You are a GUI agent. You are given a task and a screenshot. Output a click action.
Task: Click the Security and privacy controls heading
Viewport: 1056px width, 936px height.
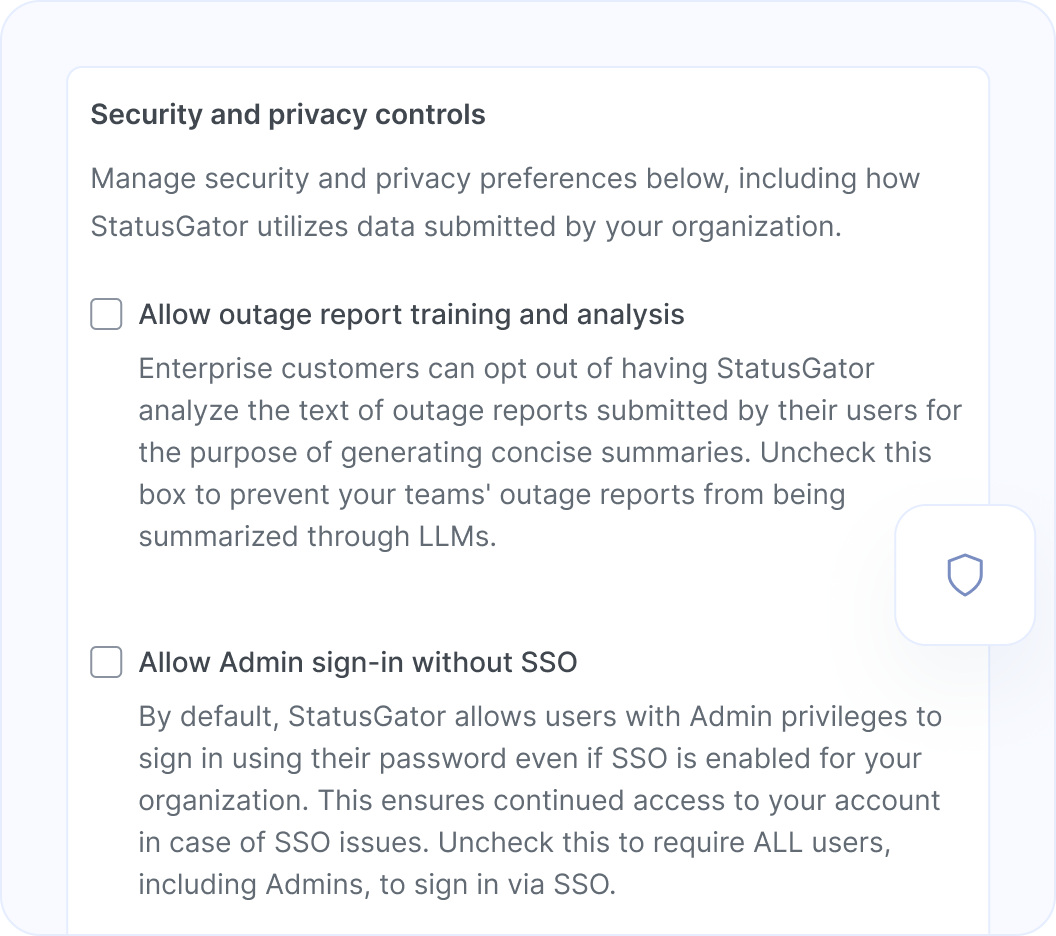287,114
